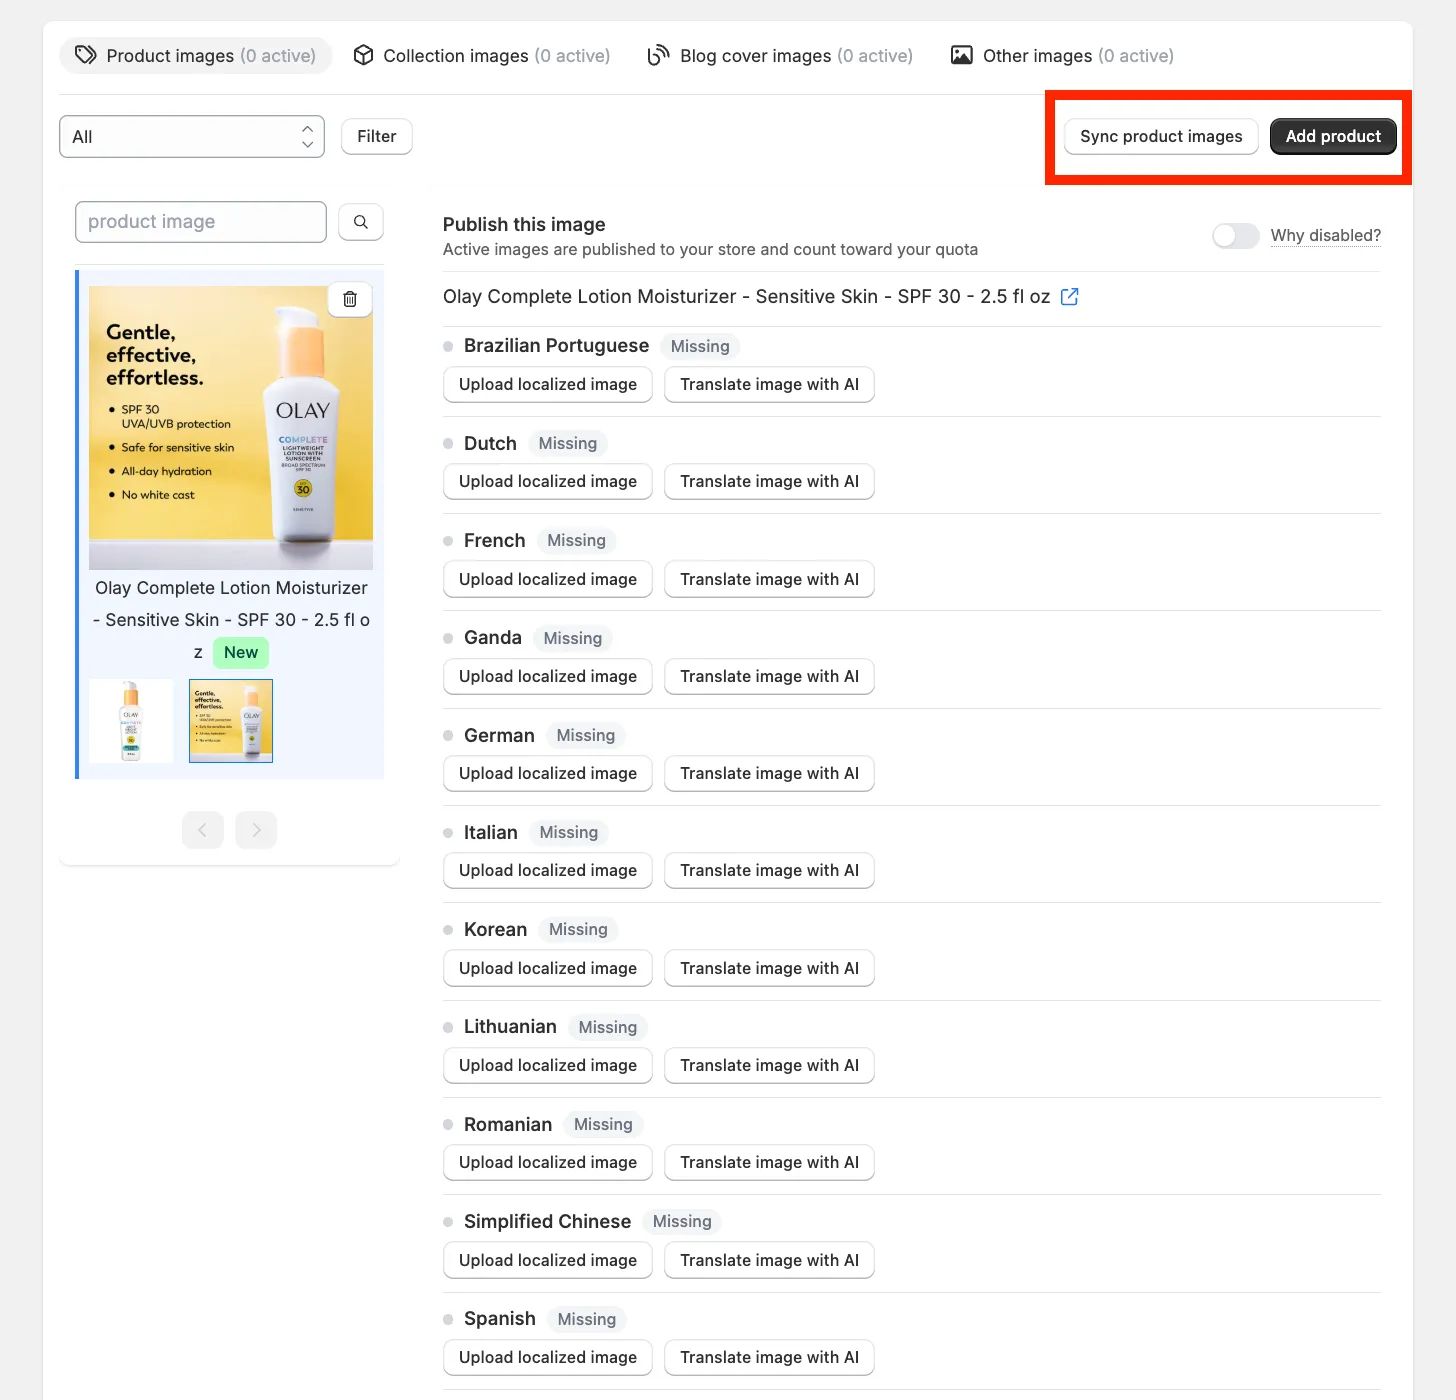
Task: Translate Romanian image with AI
Action: coord(770,1163)
